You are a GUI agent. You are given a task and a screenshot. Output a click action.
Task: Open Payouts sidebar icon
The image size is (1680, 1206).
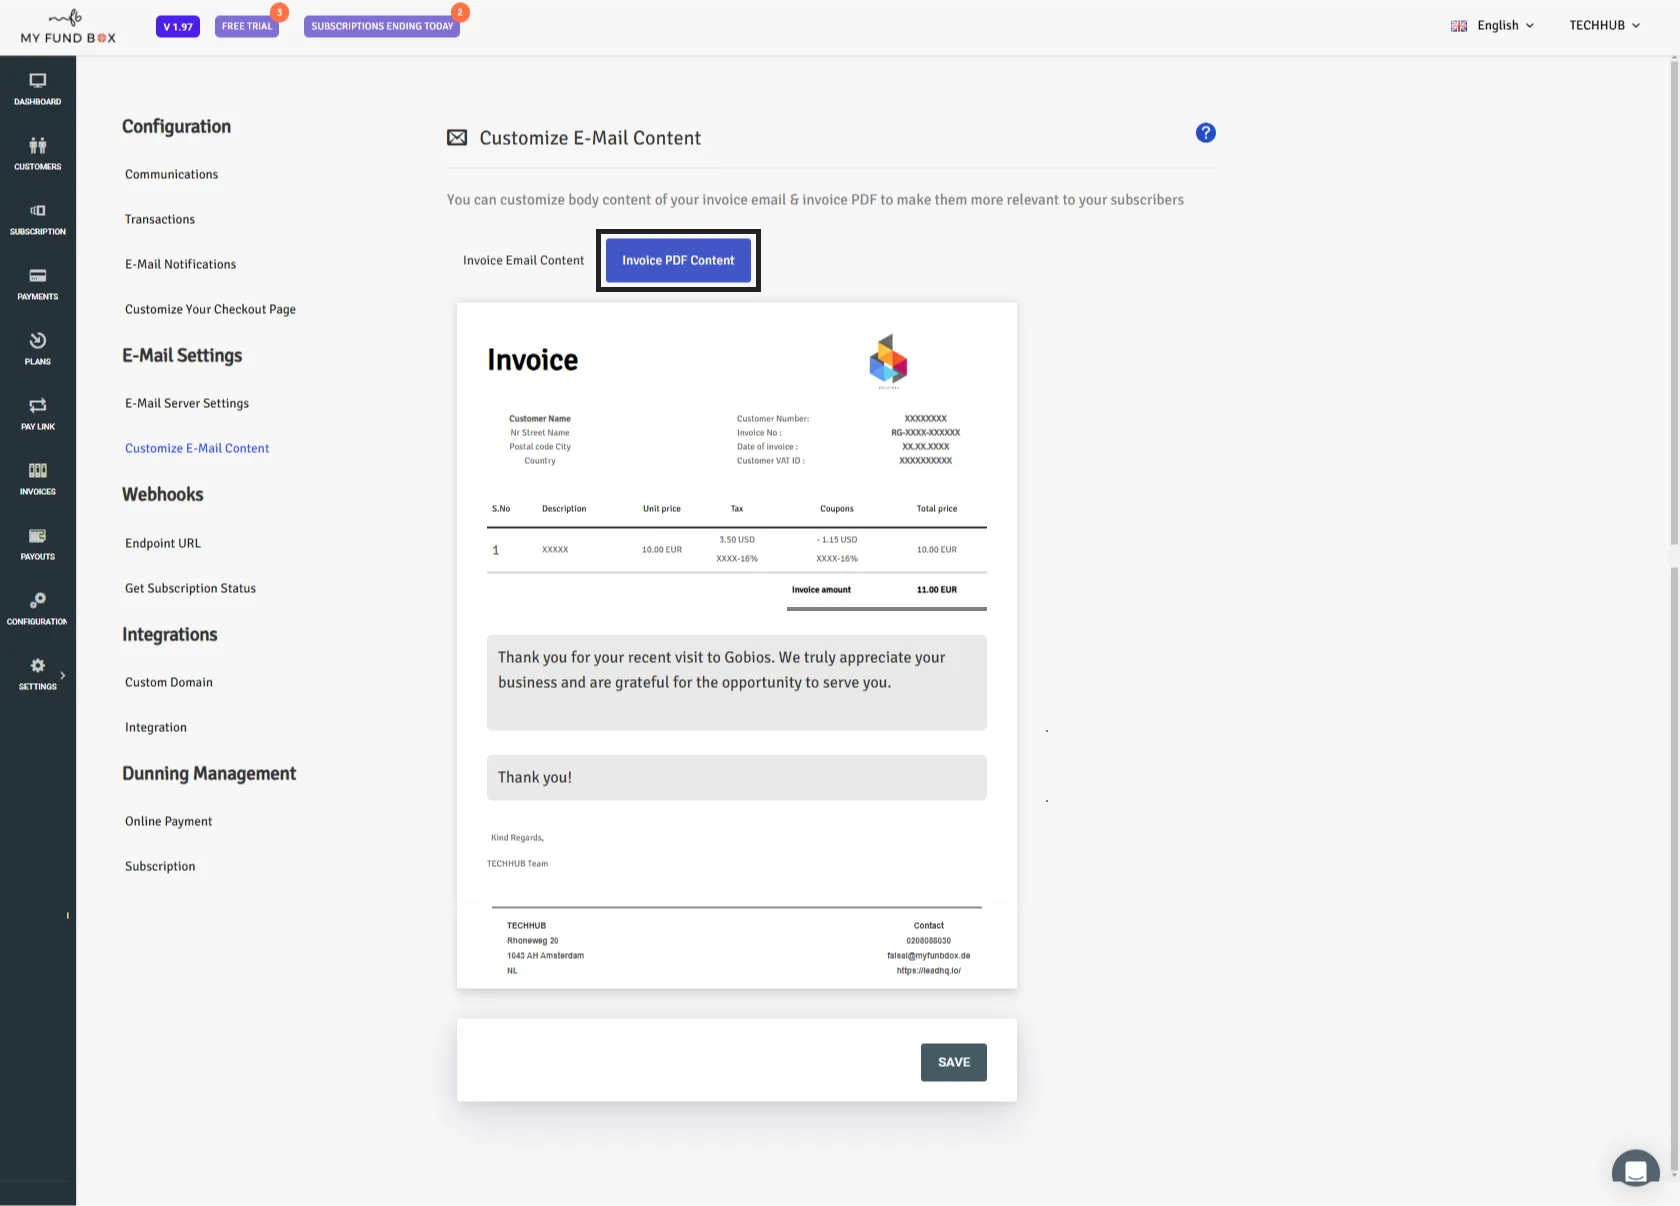38,544
